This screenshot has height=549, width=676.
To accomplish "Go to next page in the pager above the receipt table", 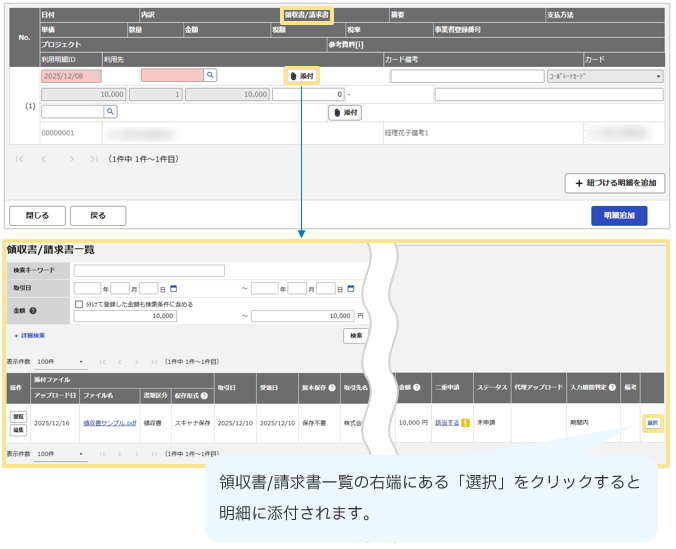I will (137, 362).
